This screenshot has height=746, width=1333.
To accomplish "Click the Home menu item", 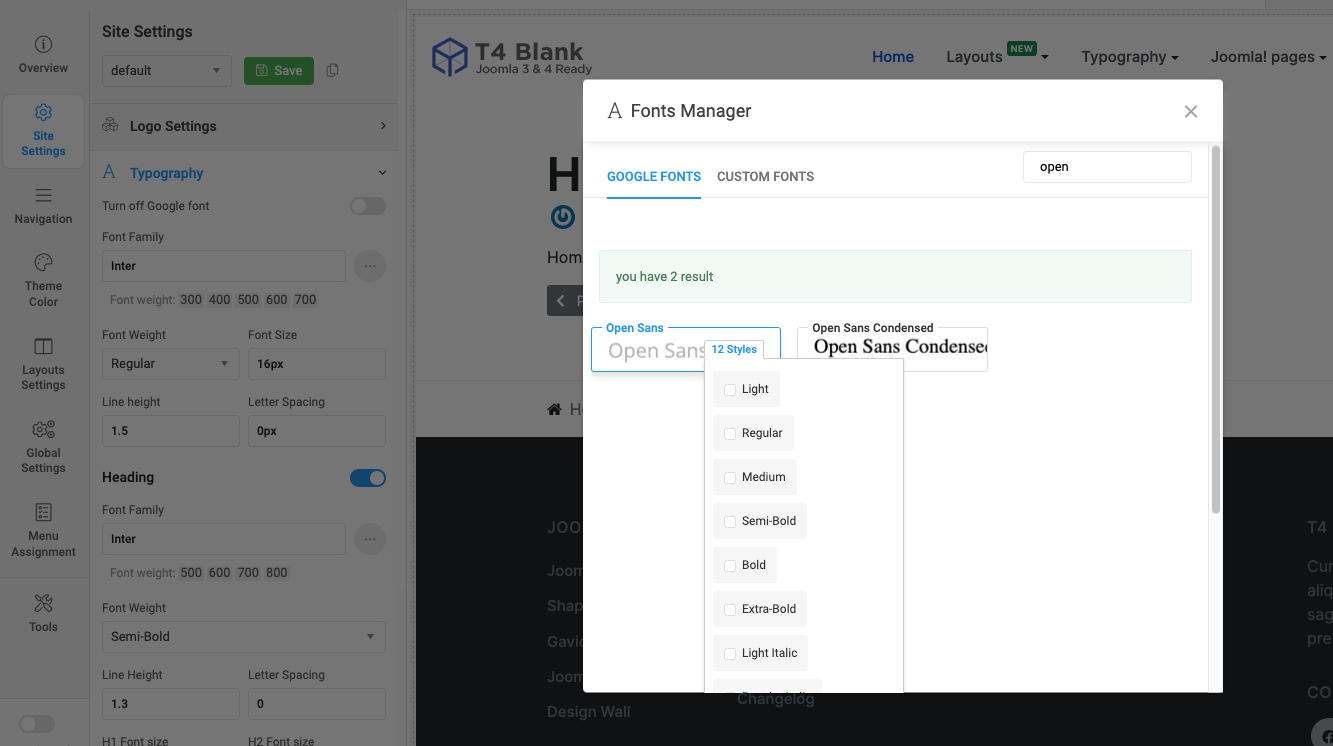I will [893, 57].
